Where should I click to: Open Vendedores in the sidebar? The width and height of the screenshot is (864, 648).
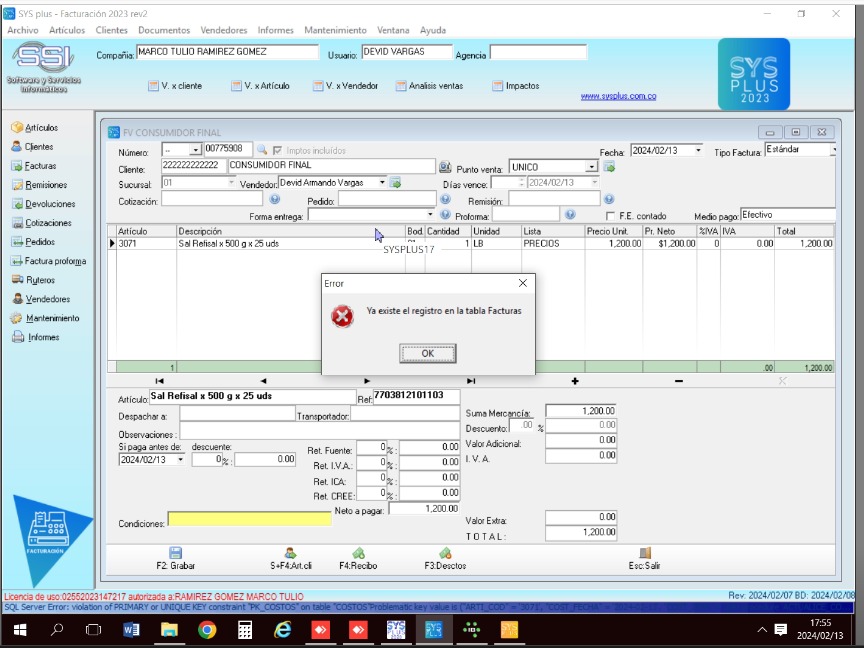40,299
